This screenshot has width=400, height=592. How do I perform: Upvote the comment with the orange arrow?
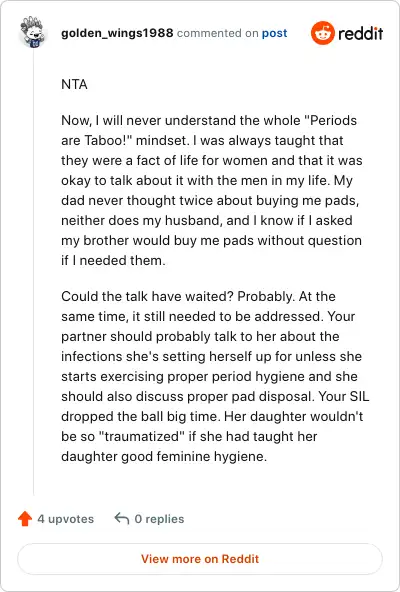coord(25,519)
